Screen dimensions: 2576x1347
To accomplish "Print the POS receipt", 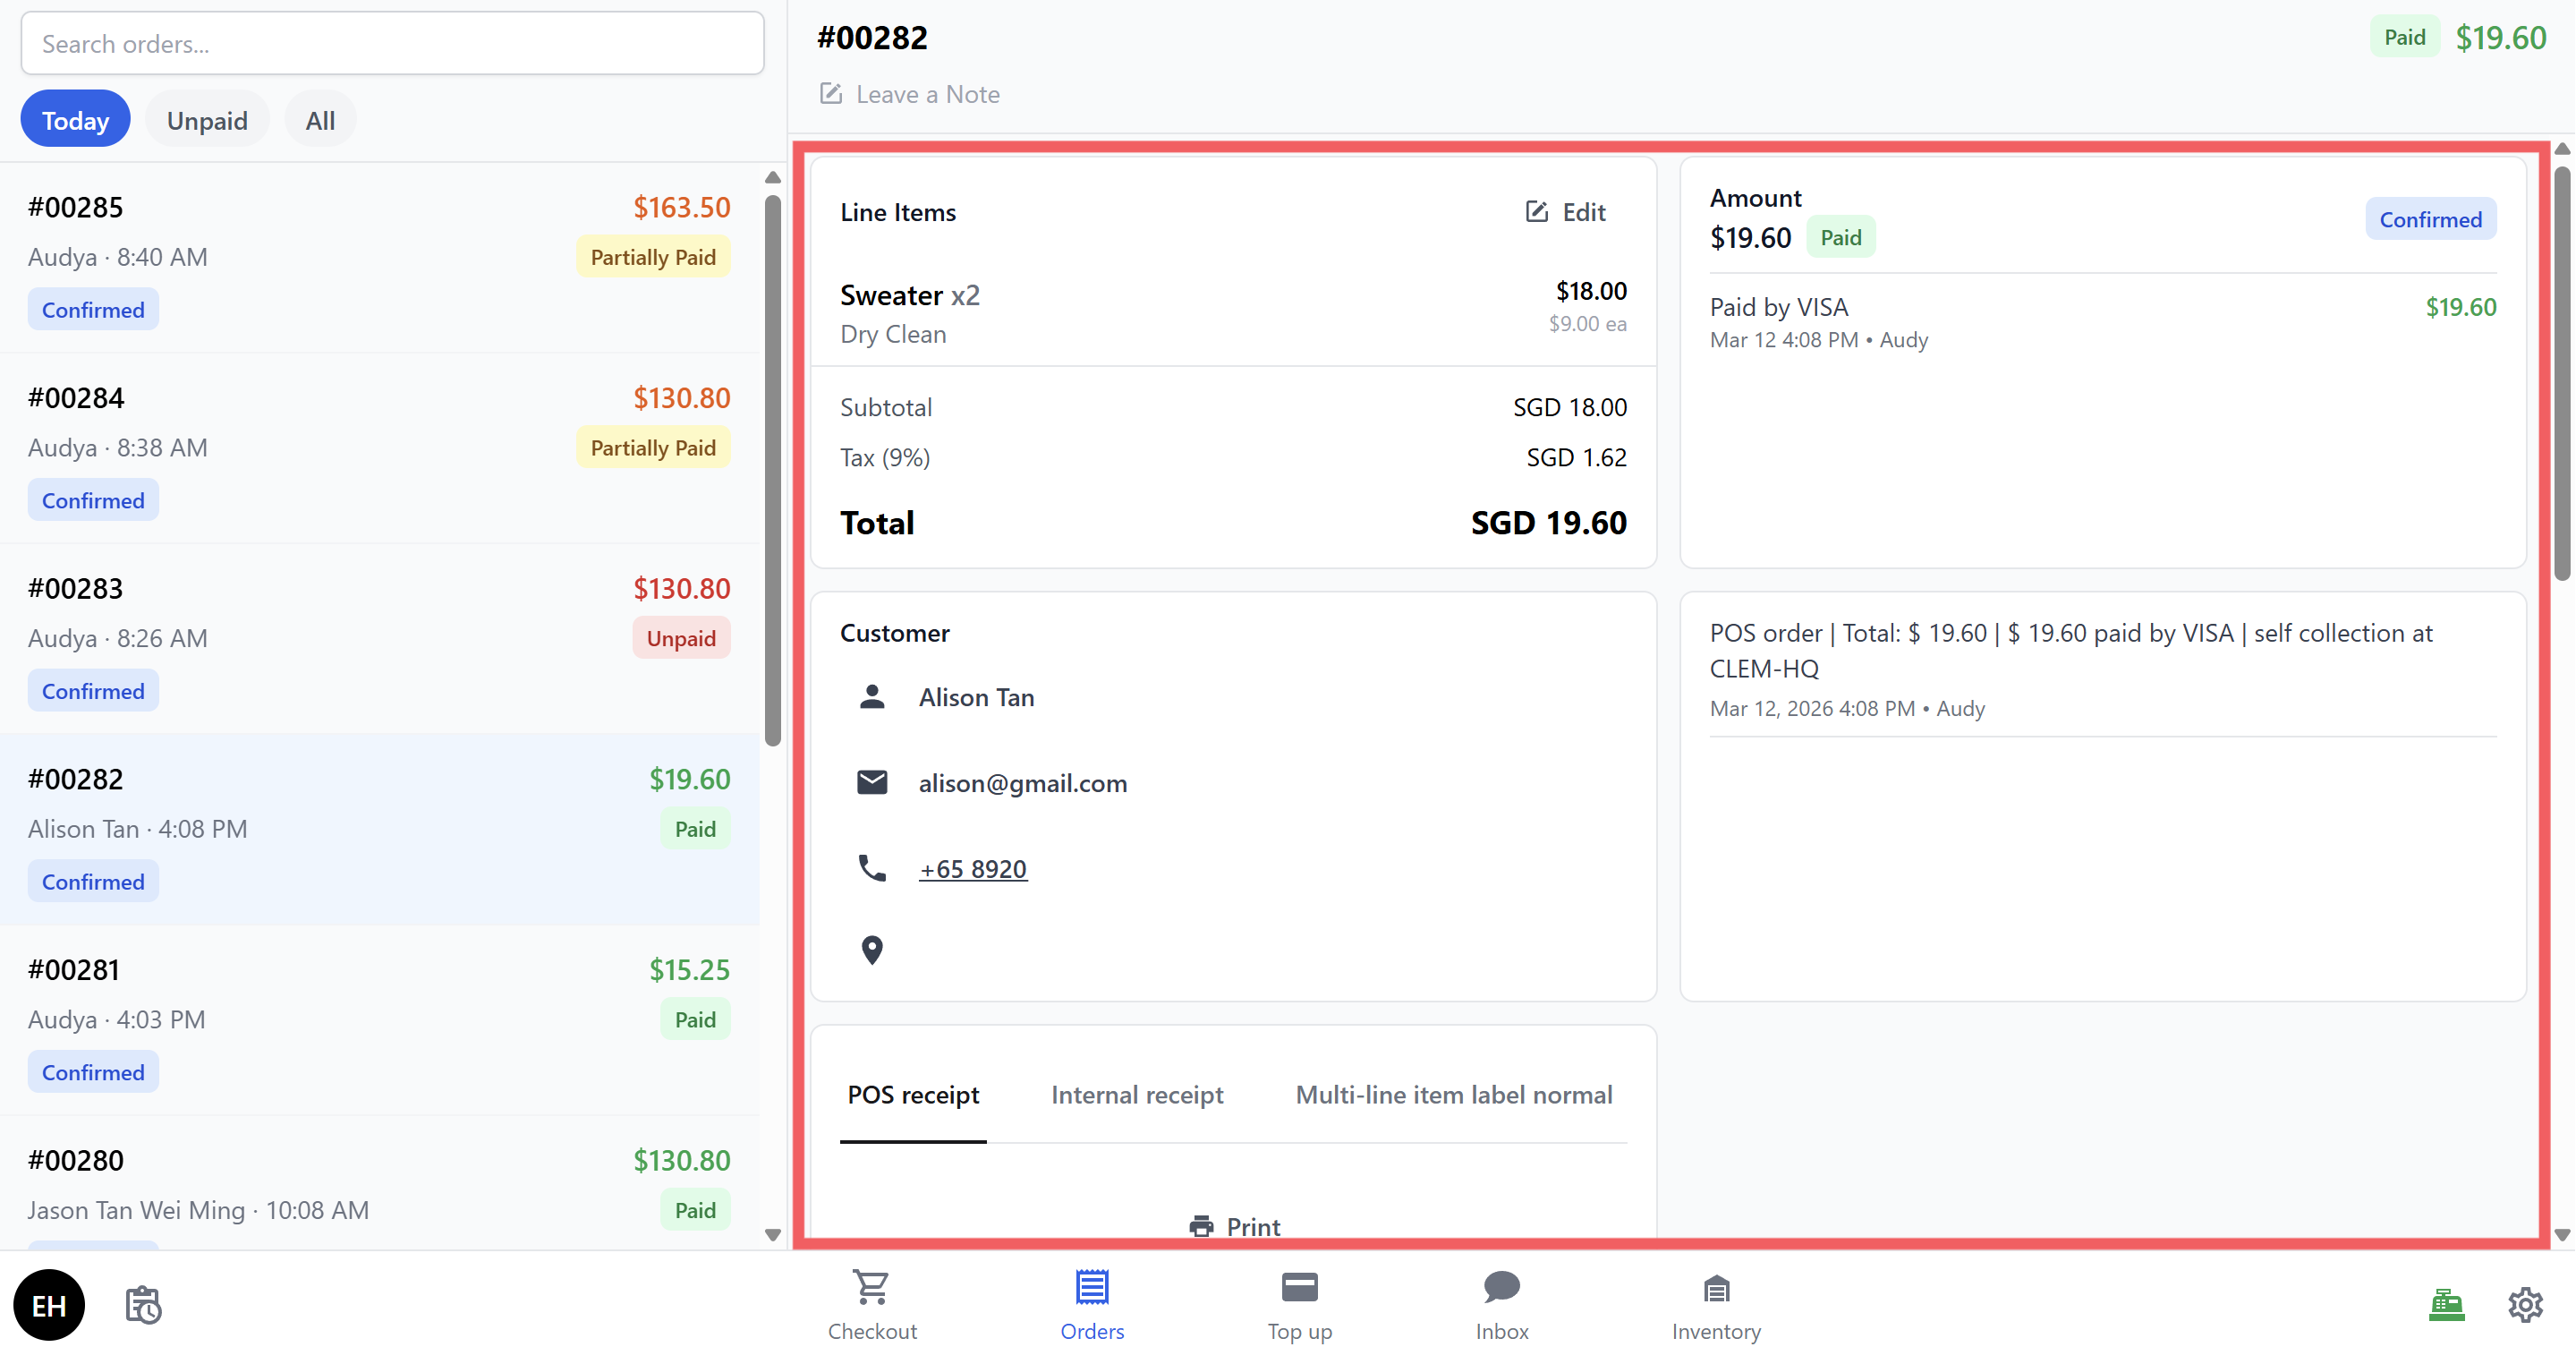I will click(1234, 1226).
